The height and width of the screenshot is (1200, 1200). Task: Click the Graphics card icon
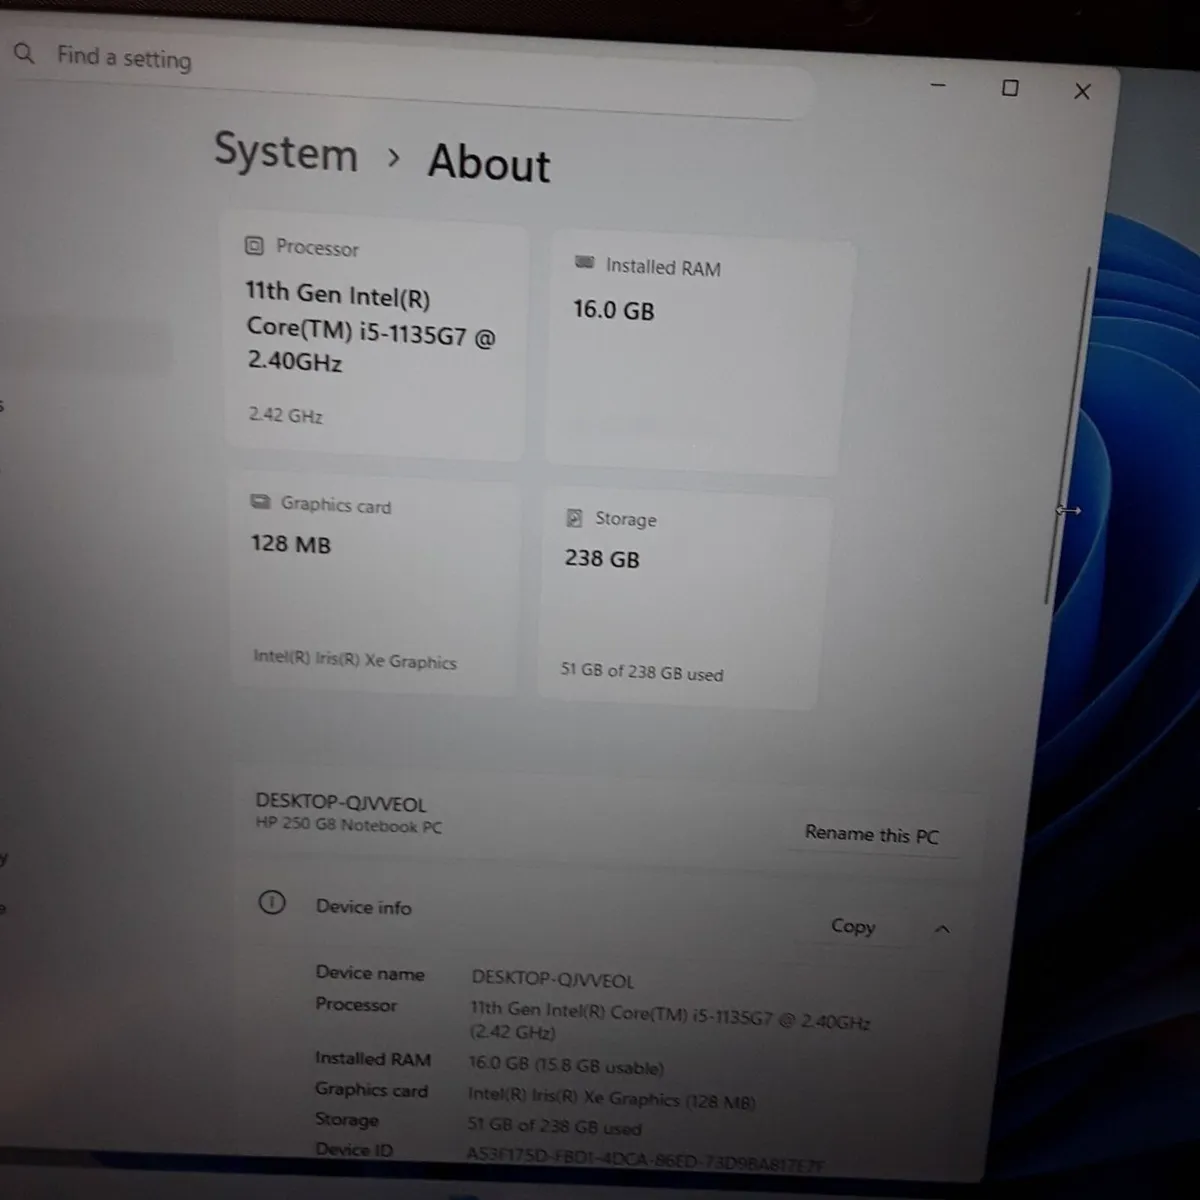pyautogui.click(x=260, y=501)
